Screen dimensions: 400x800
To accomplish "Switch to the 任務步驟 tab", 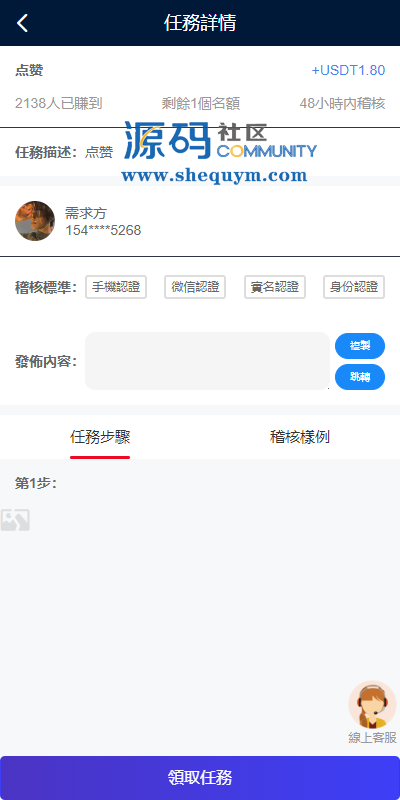I will click(100, 437).
